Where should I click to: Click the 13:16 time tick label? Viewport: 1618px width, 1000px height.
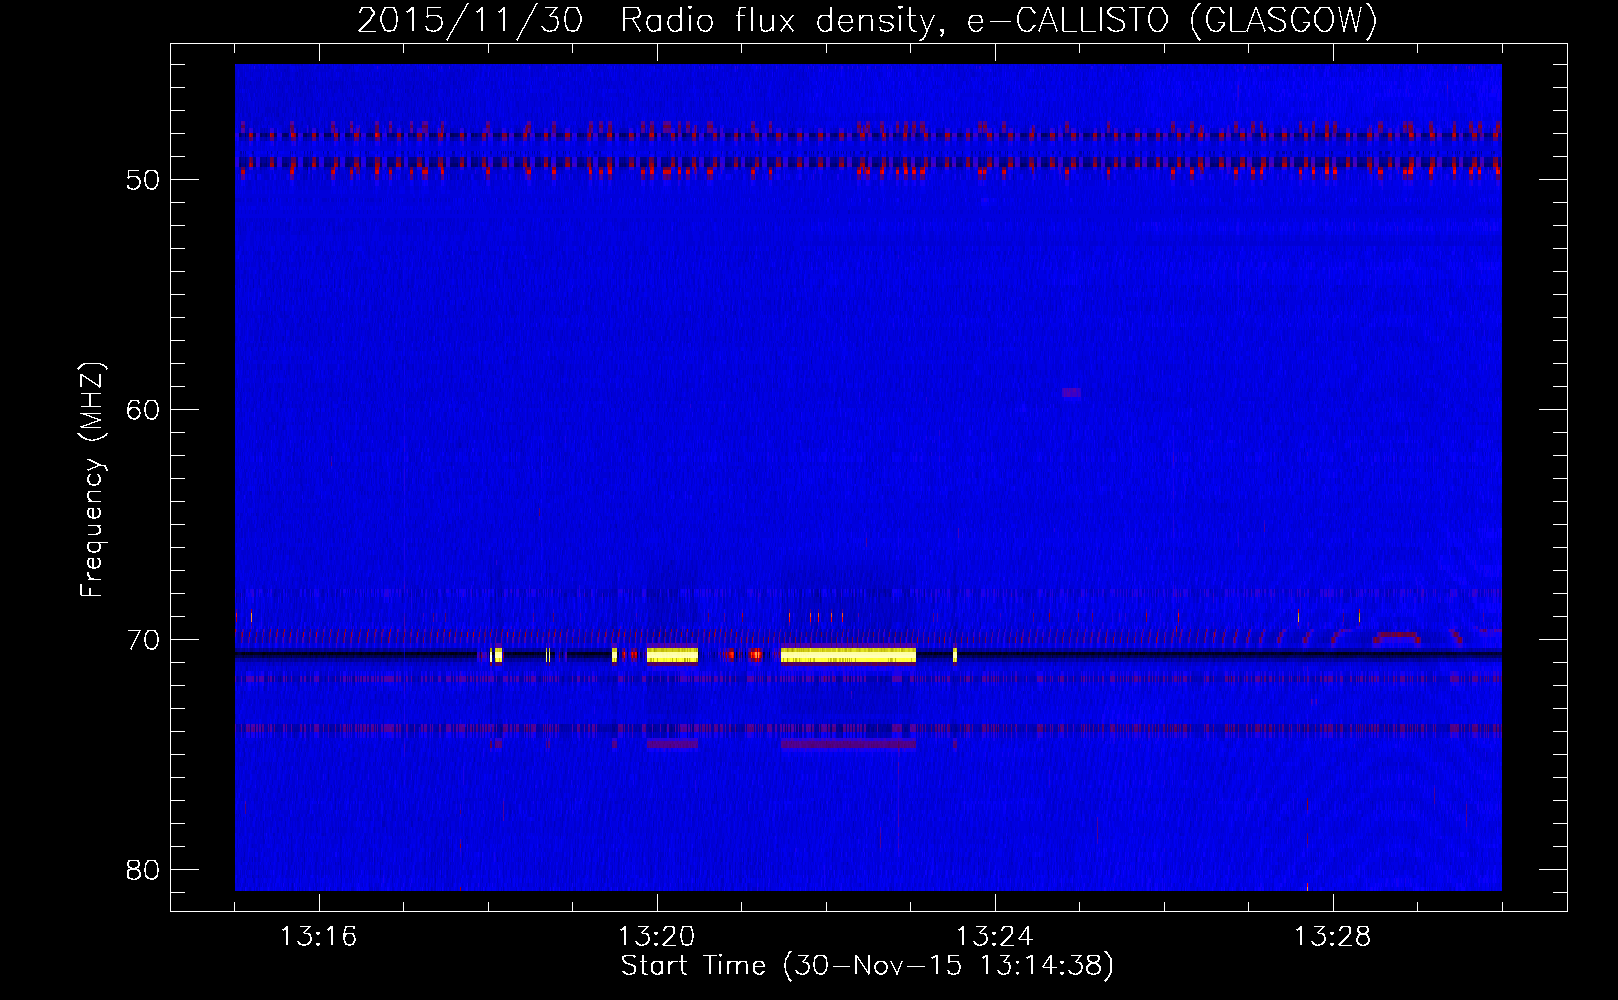coord(318,937)
